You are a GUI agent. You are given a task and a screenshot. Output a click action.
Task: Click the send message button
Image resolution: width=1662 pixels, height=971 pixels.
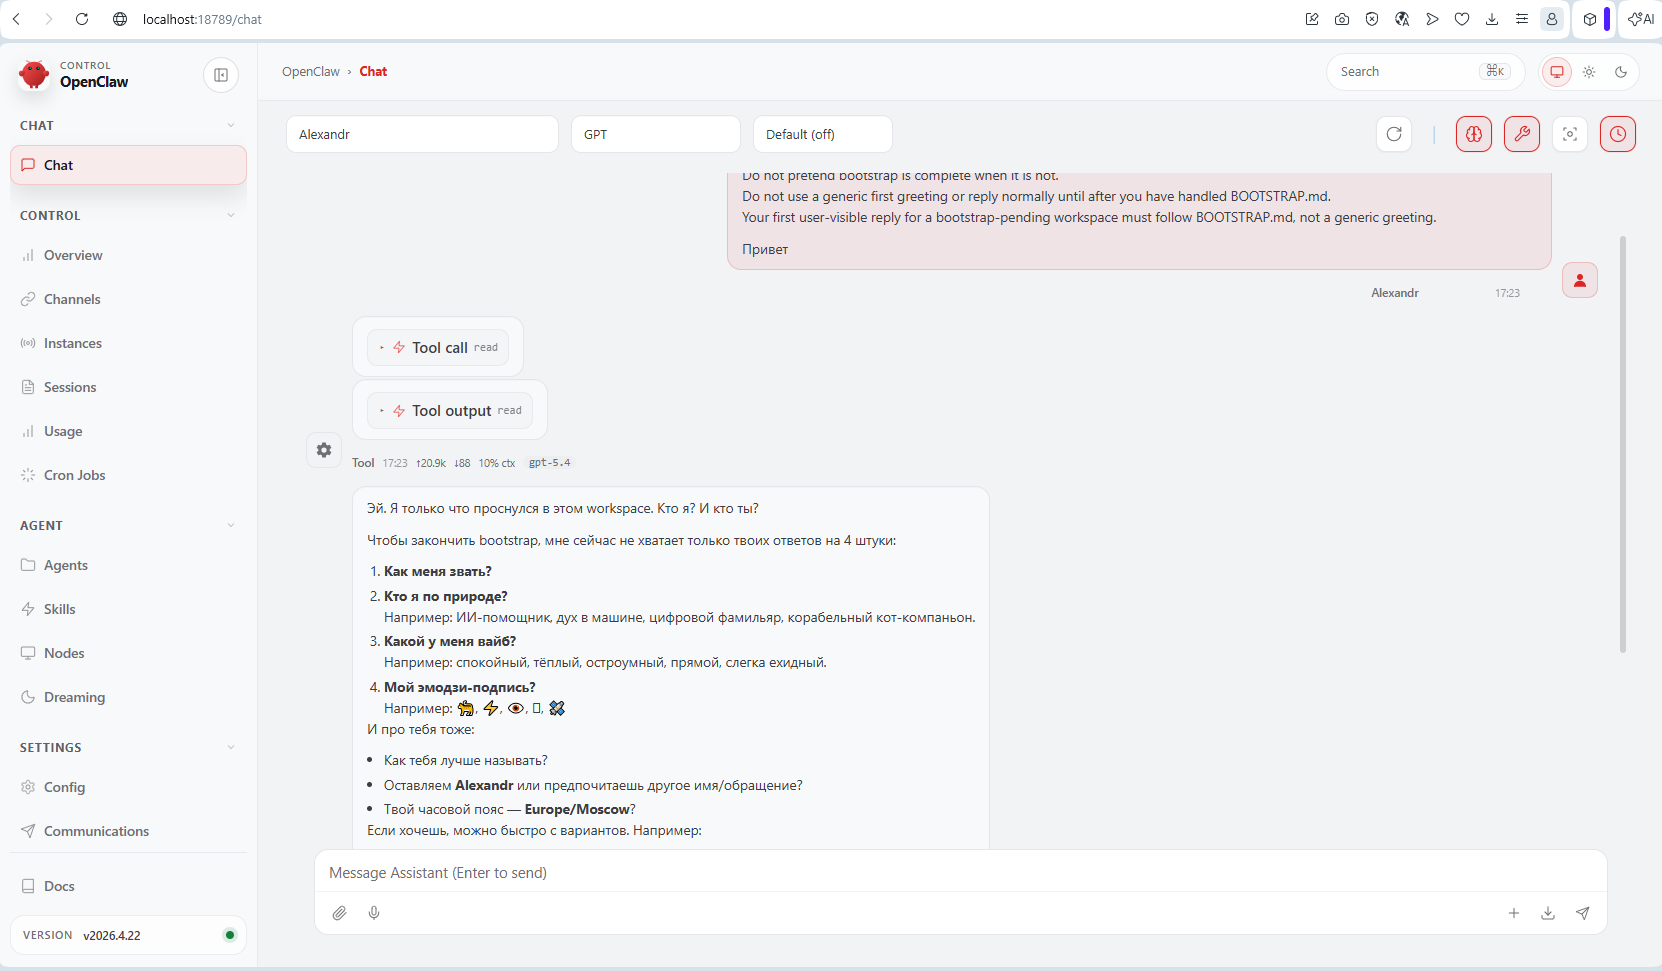(x=1583, y=913)
